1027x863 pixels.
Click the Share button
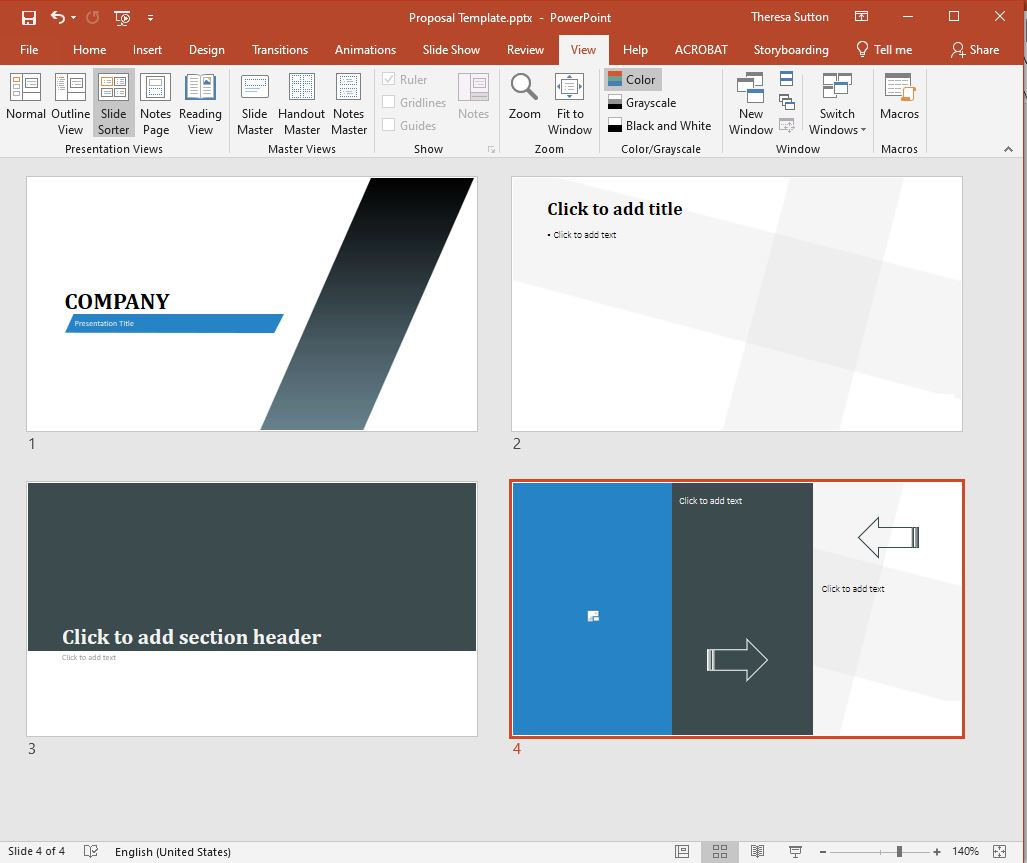point(974,50)
